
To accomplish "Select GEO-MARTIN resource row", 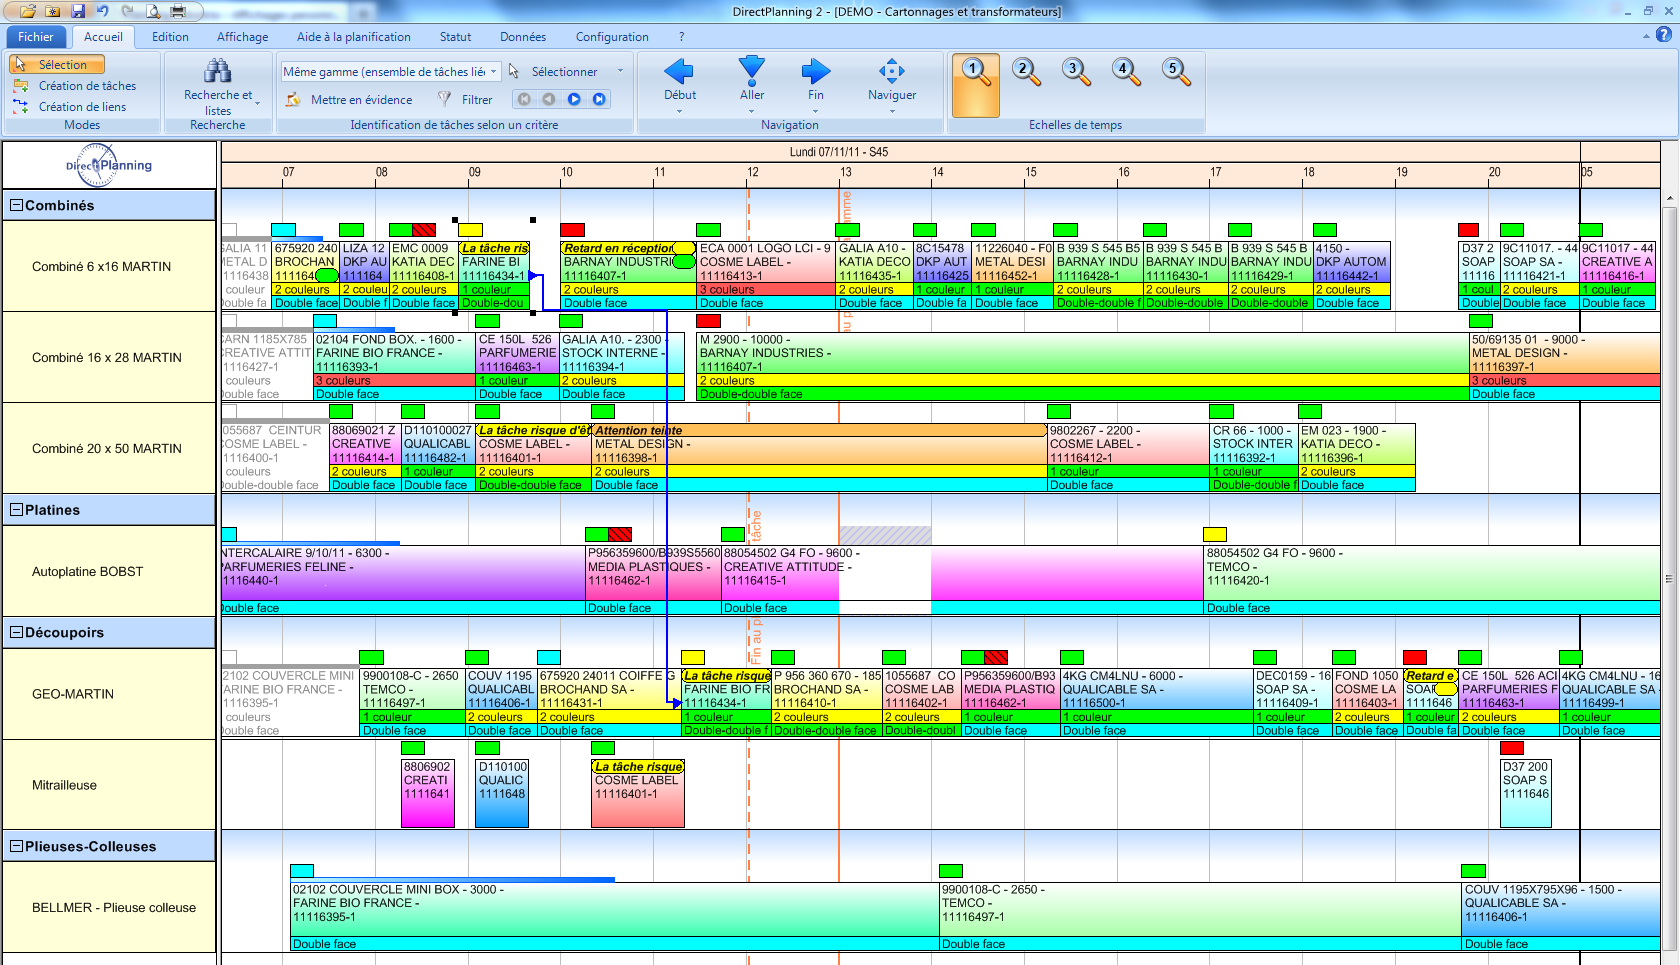I will (109, 694).
